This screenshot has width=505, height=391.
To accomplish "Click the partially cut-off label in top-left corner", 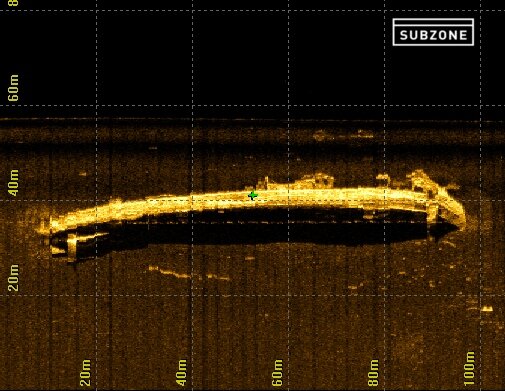I will pyautogui.click(x=14, y=3).
